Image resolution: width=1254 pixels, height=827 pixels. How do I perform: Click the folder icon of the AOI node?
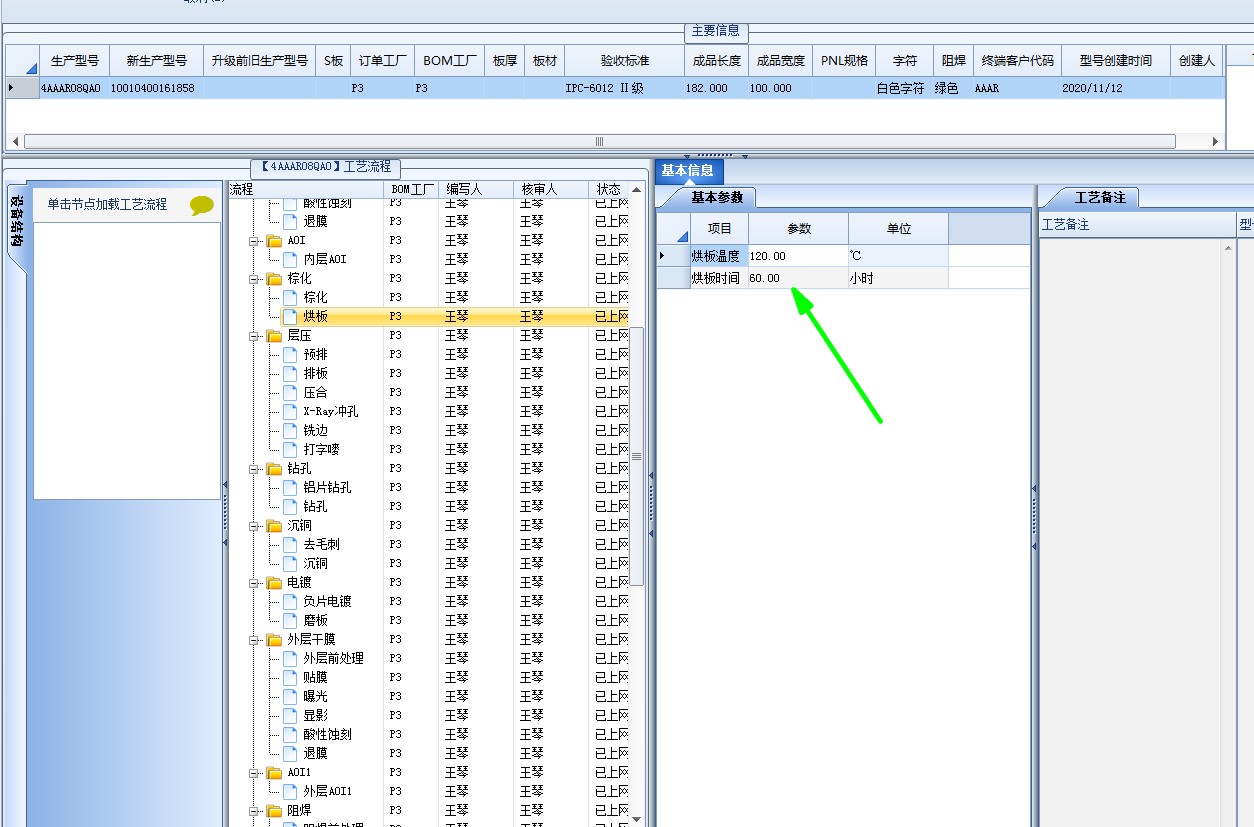274,240
